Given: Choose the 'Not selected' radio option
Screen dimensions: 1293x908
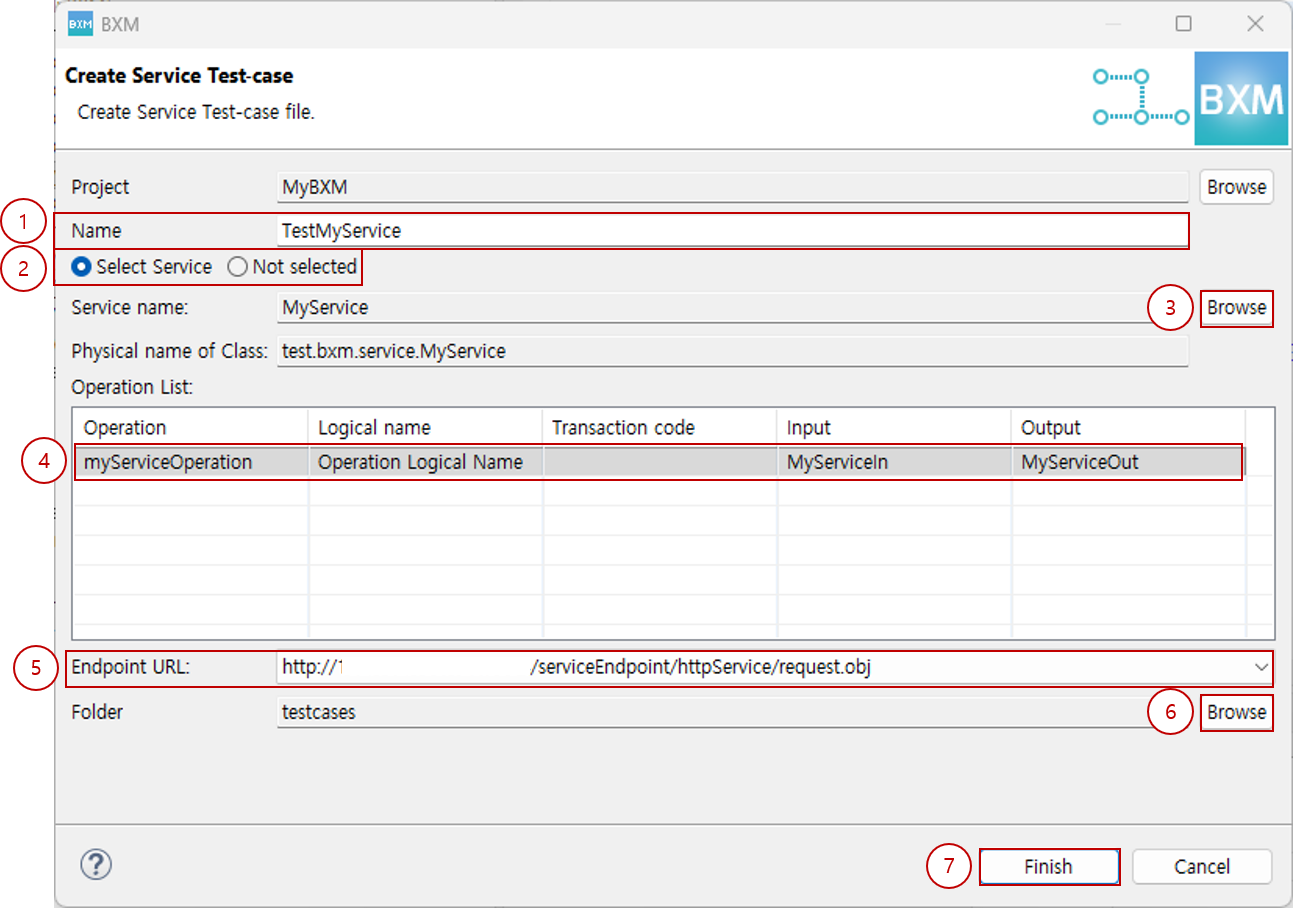Looking at the screenshot, I should click(x=238, y=267).
